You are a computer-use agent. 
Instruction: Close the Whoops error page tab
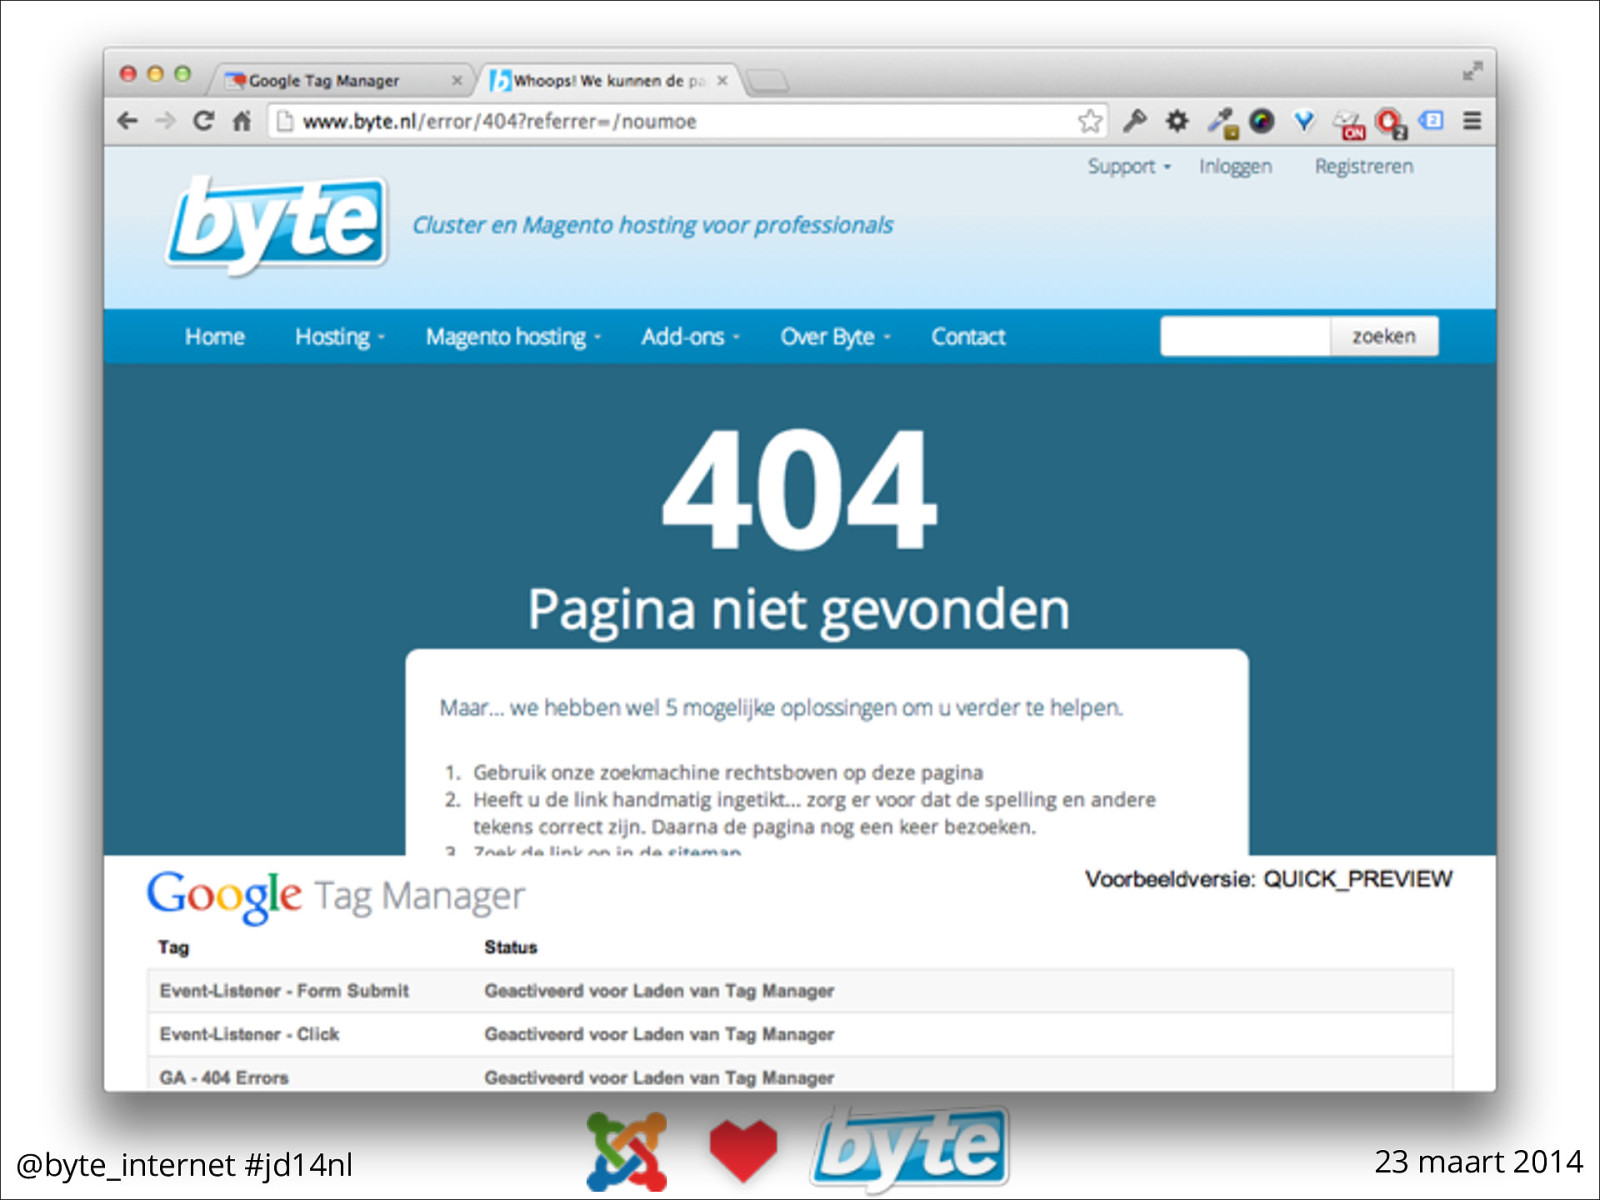tap(722, 80)
